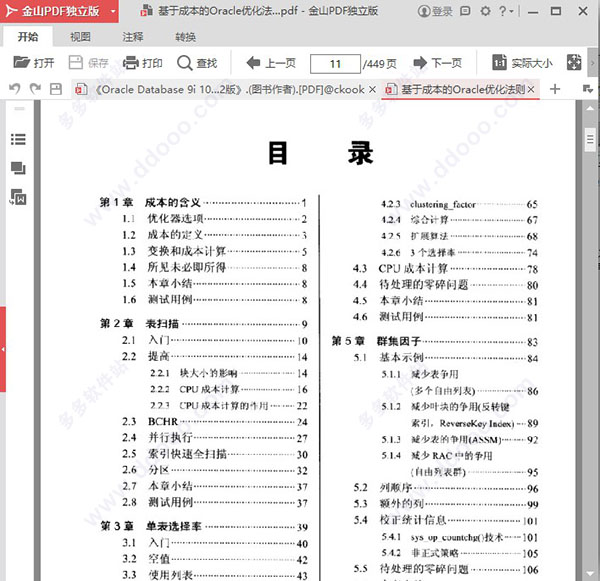Click the vertical scrollbar thumb
Screen dimensions: 600x581
coord(590,140)
